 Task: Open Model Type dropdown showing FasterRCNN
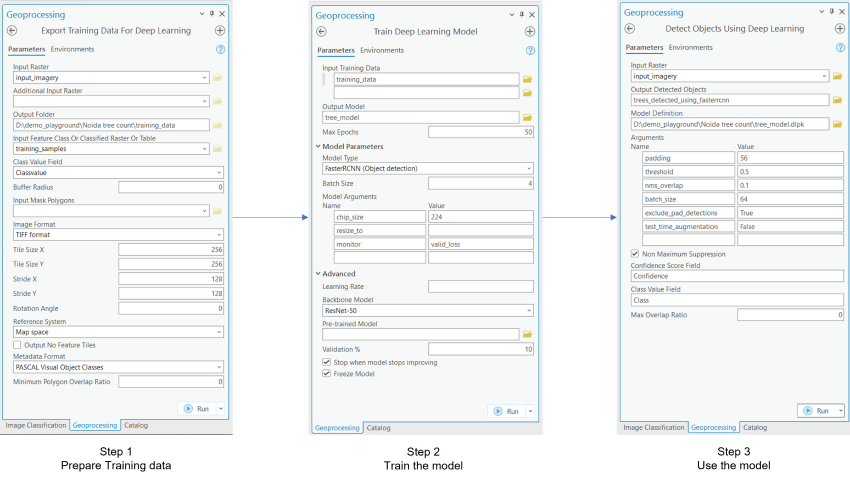(427, 168)
